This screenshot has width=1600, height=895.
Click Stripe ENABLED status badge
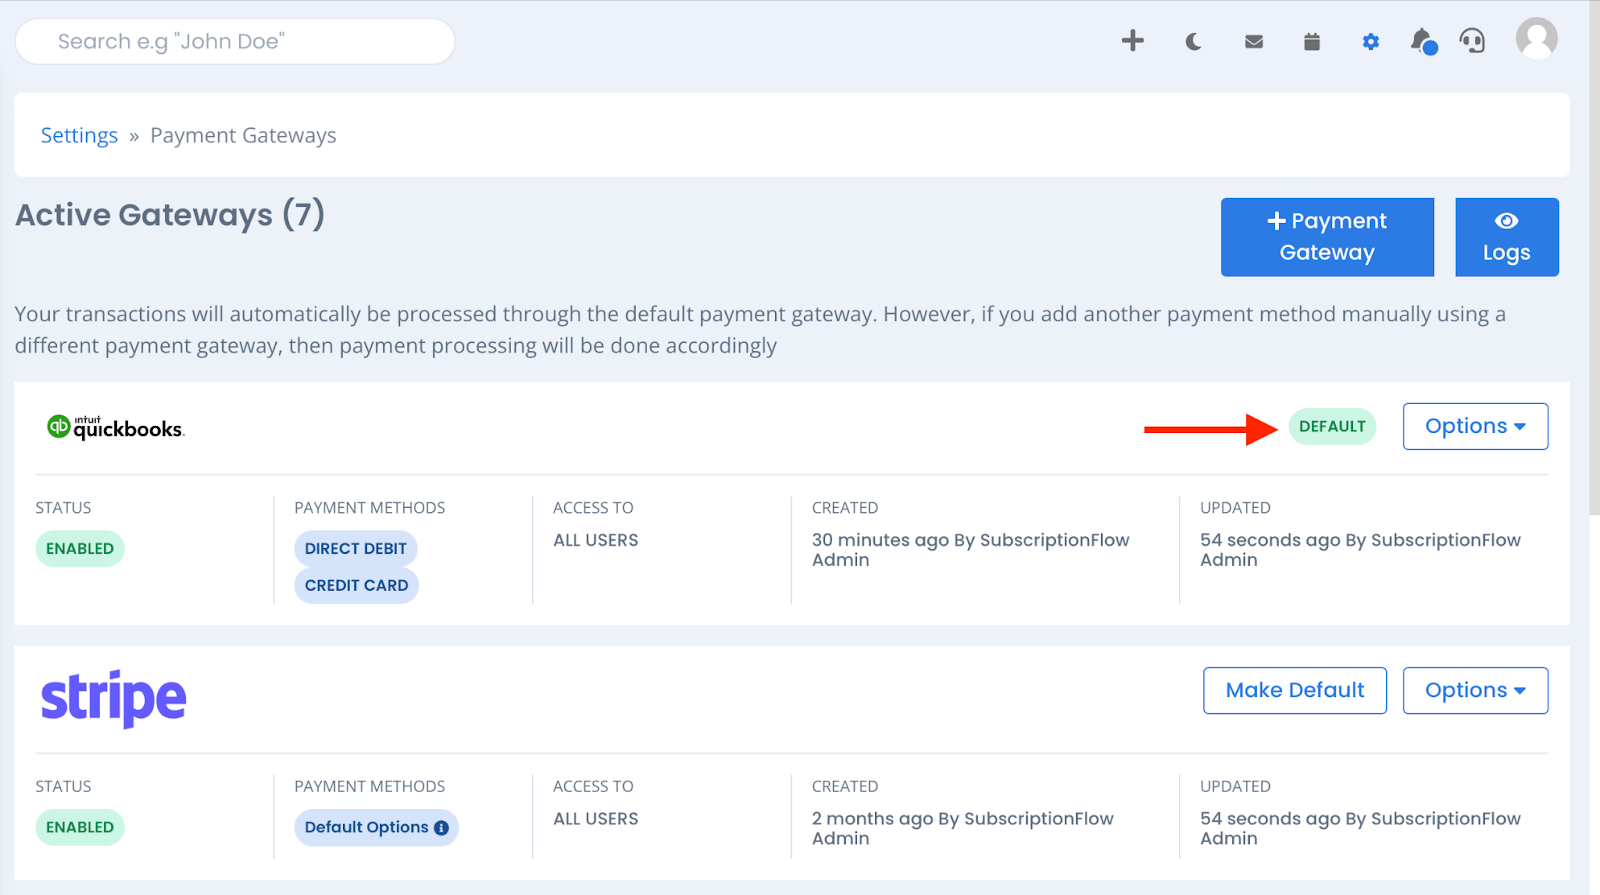click(80, 828)
